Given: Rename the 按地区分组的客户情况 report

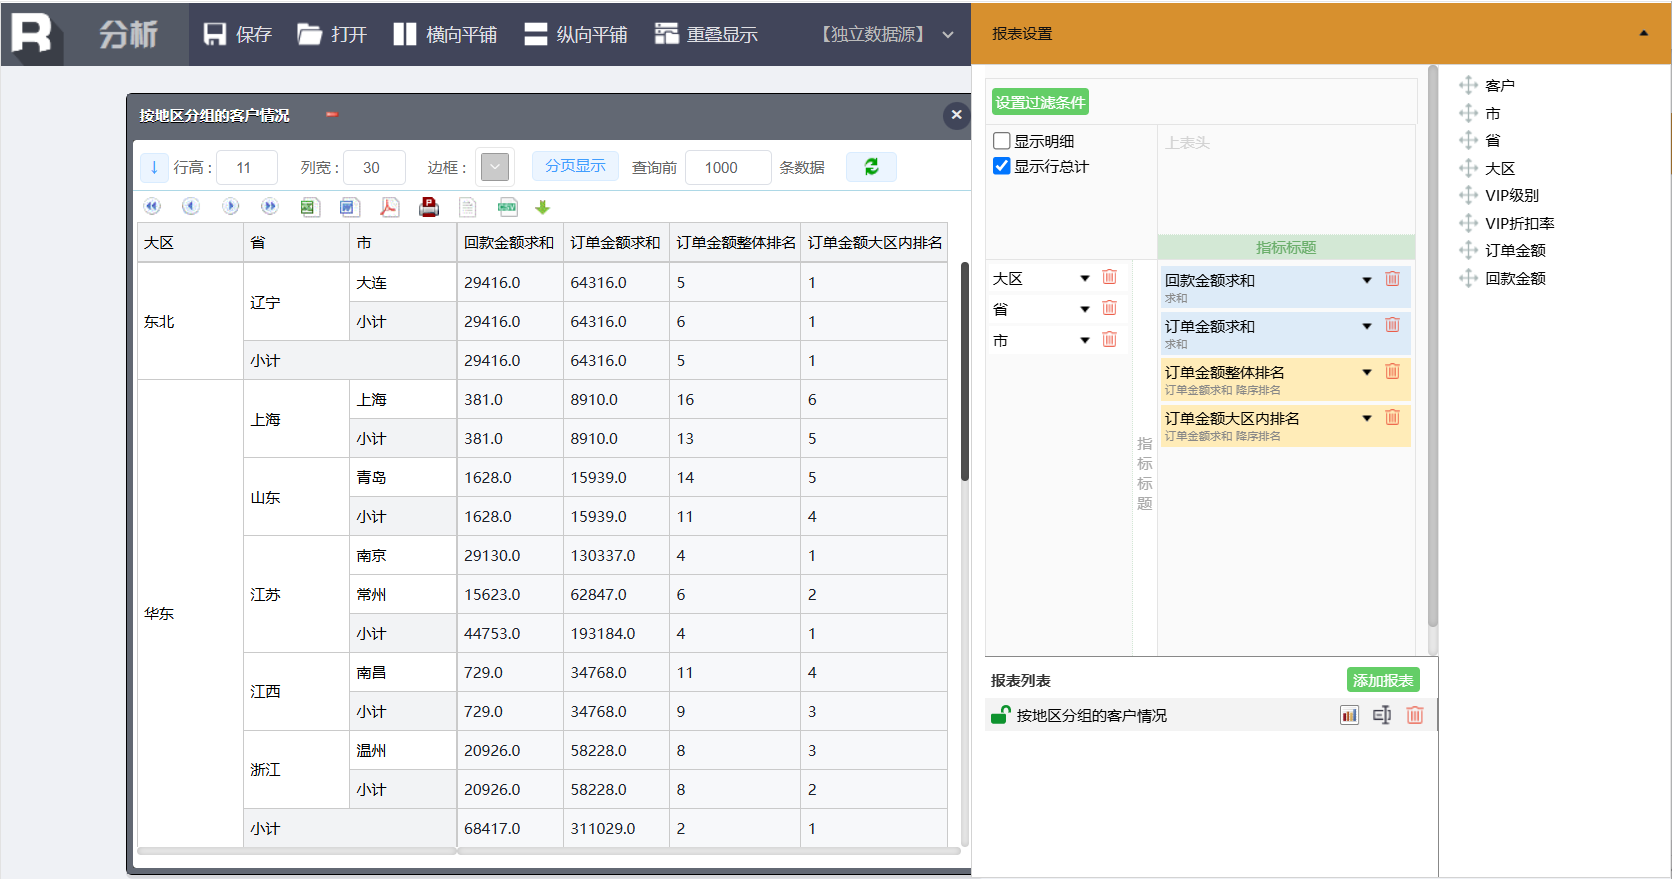Looking at the screenshot, I should 1382,715.
